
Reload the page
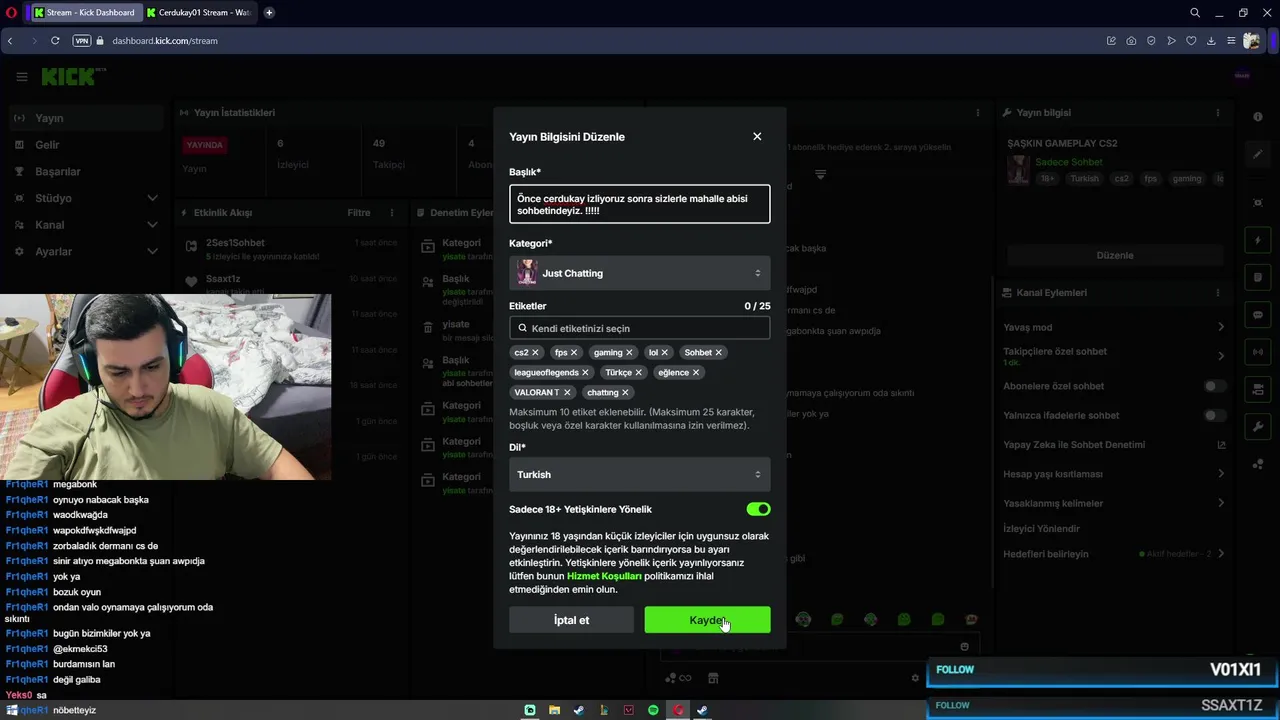tap(55, 41)
